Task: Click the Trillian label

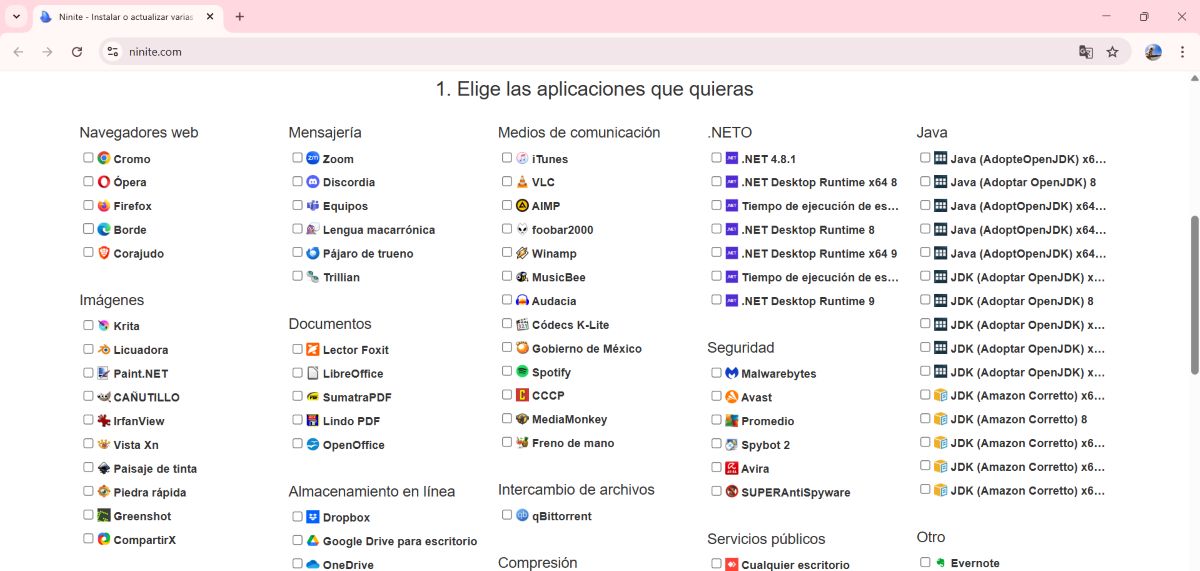Action: 341,277
